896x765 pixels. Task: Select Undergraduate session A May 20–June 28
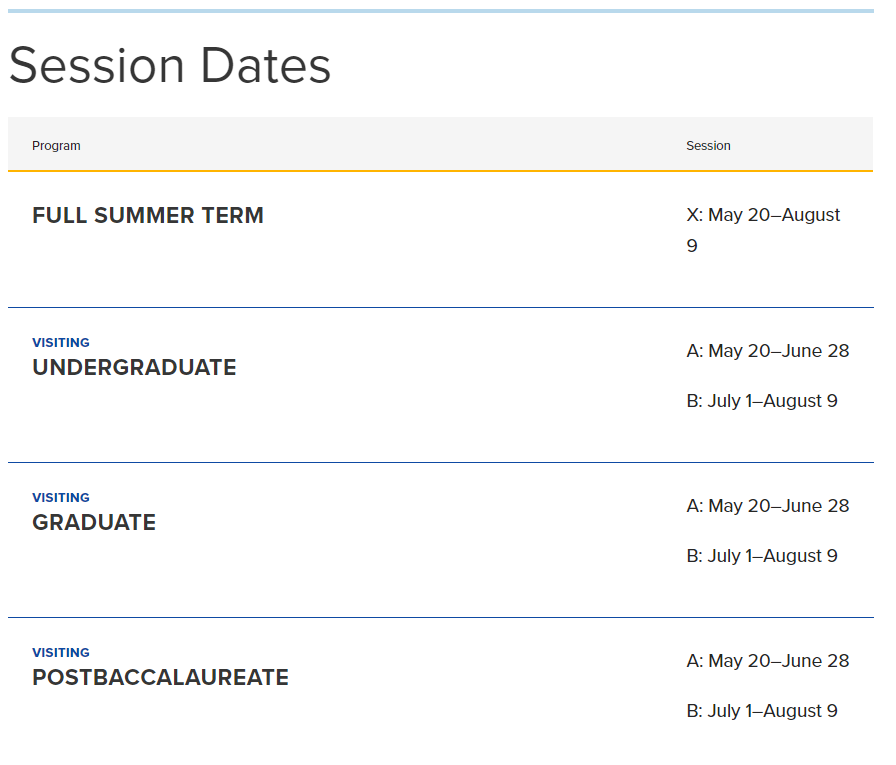(767, 351)
